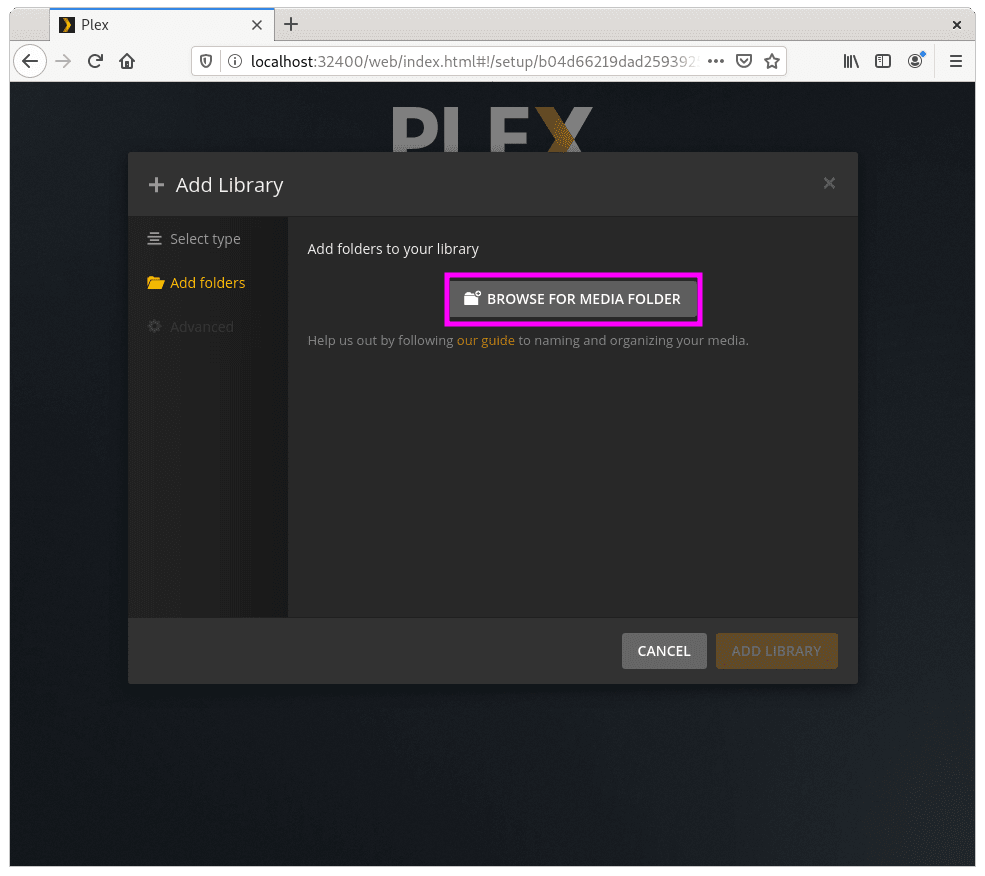Close the Add Library dialog with X

click(829, 183)
